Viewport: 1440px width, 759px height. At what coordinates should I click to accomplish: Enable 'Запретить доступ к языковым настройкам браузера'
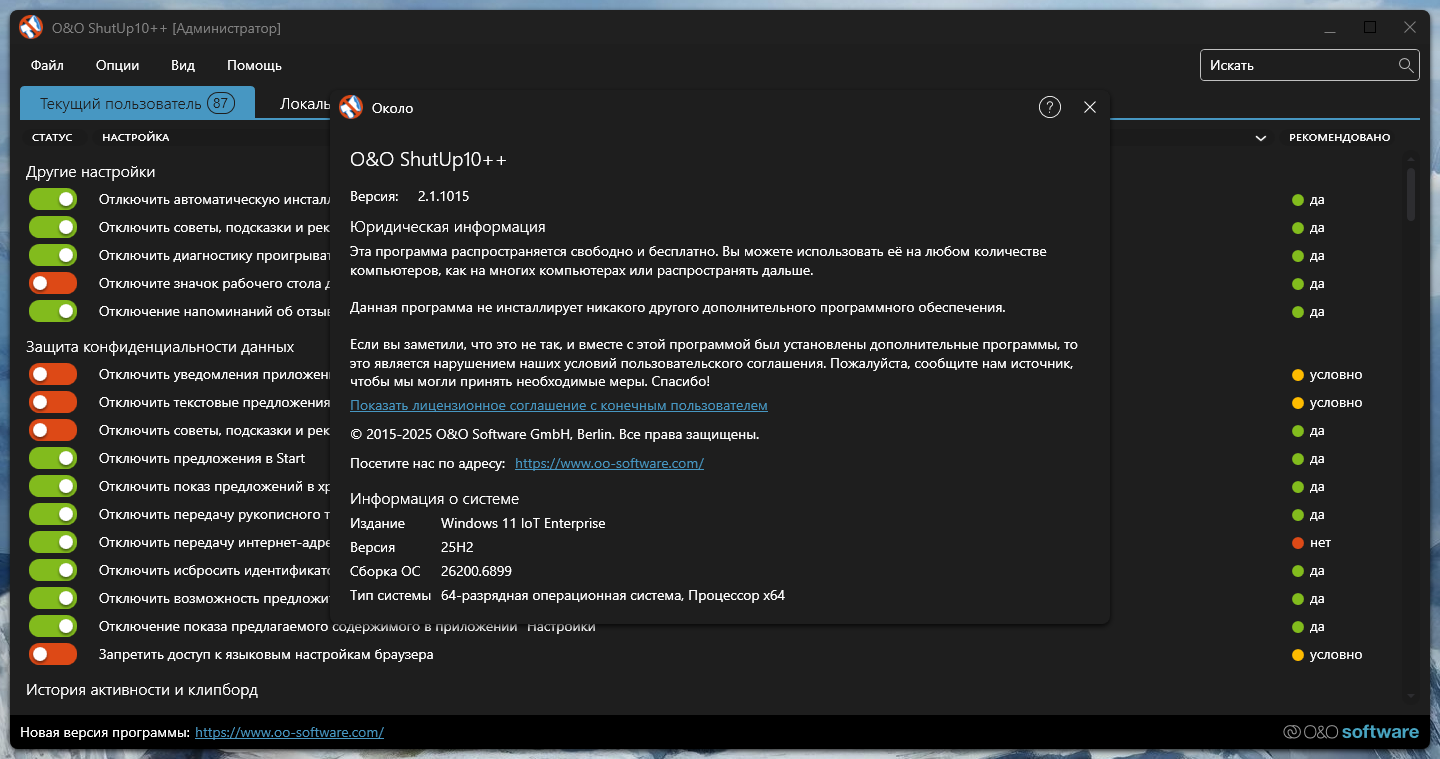53,655
